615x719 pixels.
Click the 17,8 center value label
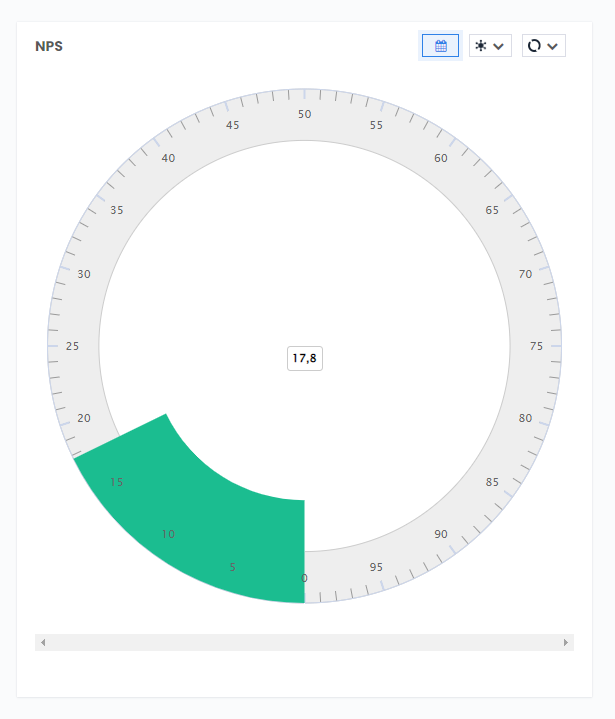pos(305,358)
